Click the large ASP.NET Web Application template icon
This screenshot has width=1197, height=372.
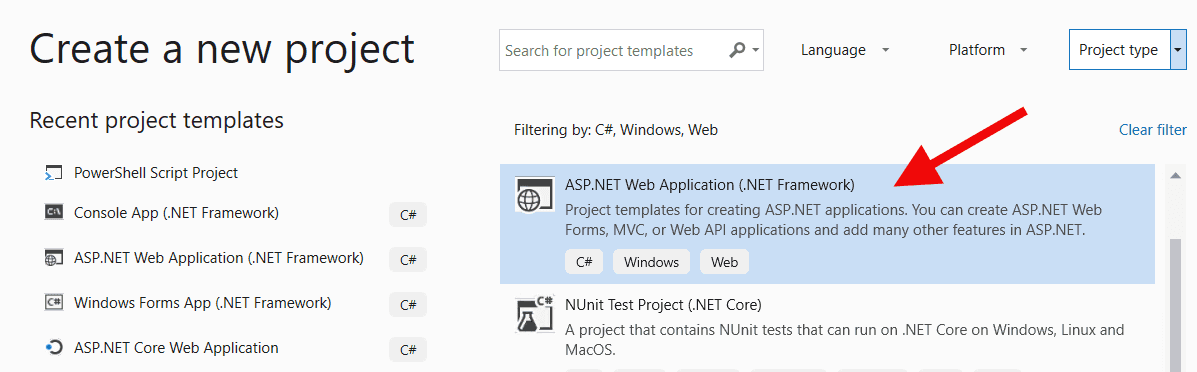[534, 196]
